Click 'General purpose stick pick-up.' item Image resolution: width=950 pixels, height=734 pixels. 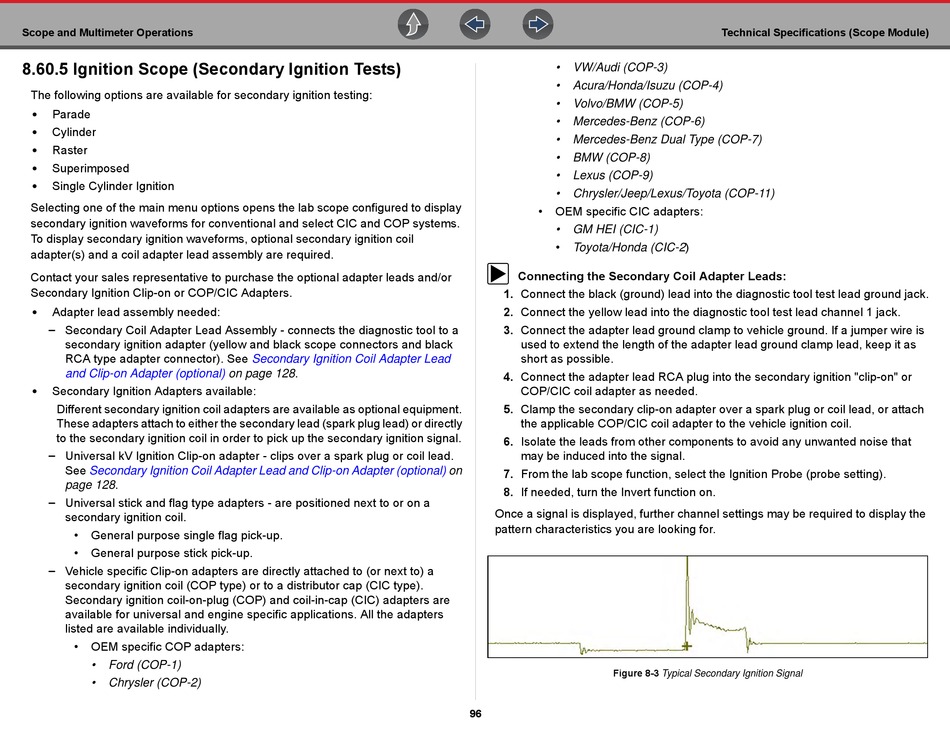[x=171, y=553]
